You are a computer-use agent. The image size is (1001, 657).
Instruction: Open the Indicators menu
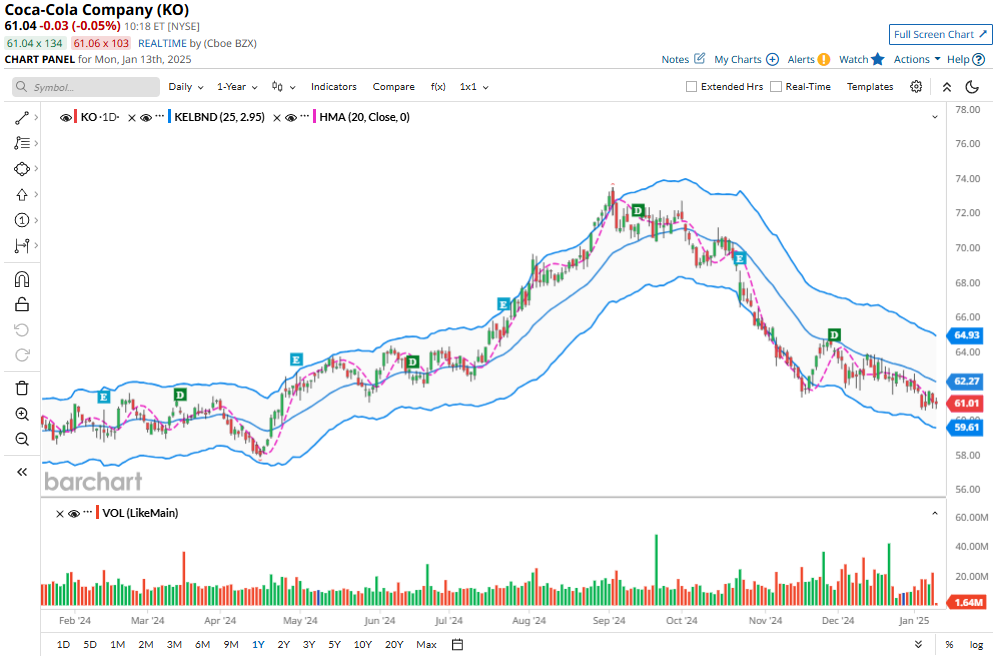(x=333, y=87)
